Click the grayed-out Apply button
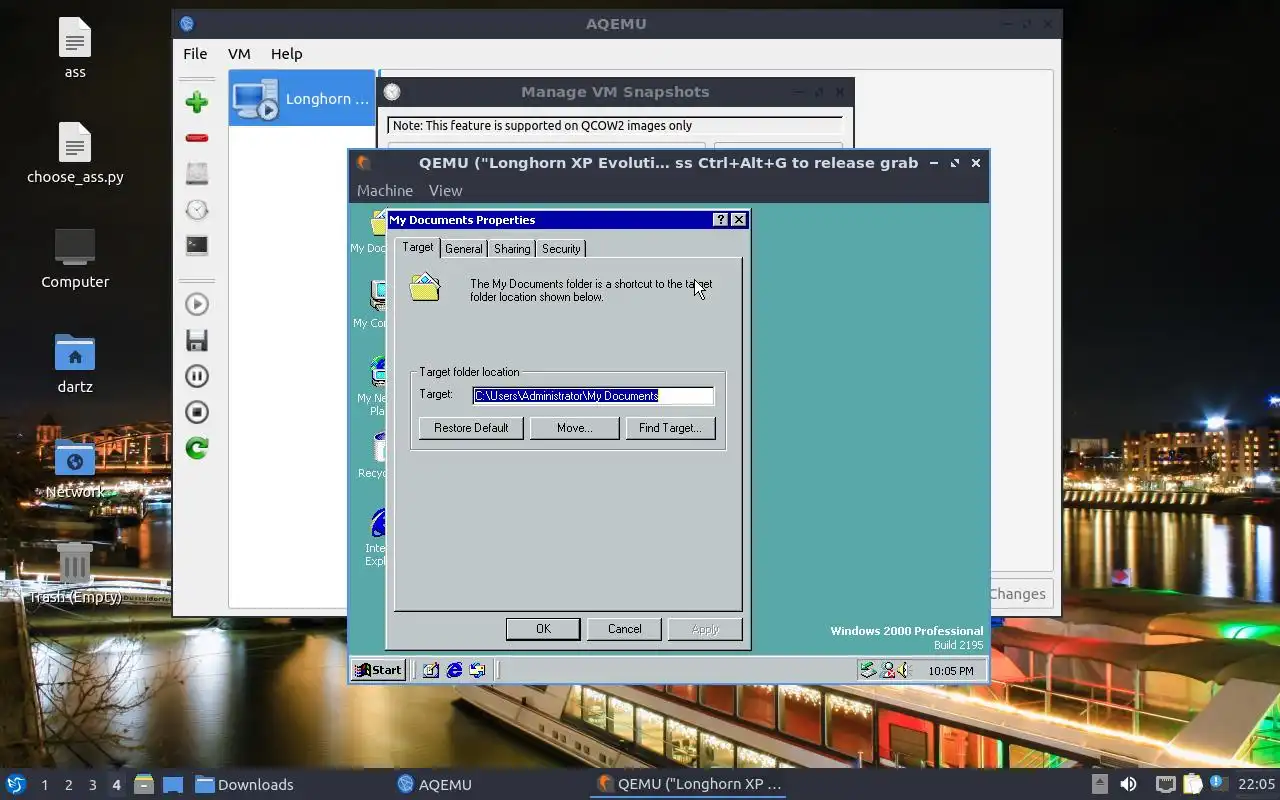The height and width of the screenshot is (800, 1280). pos(706,629)
